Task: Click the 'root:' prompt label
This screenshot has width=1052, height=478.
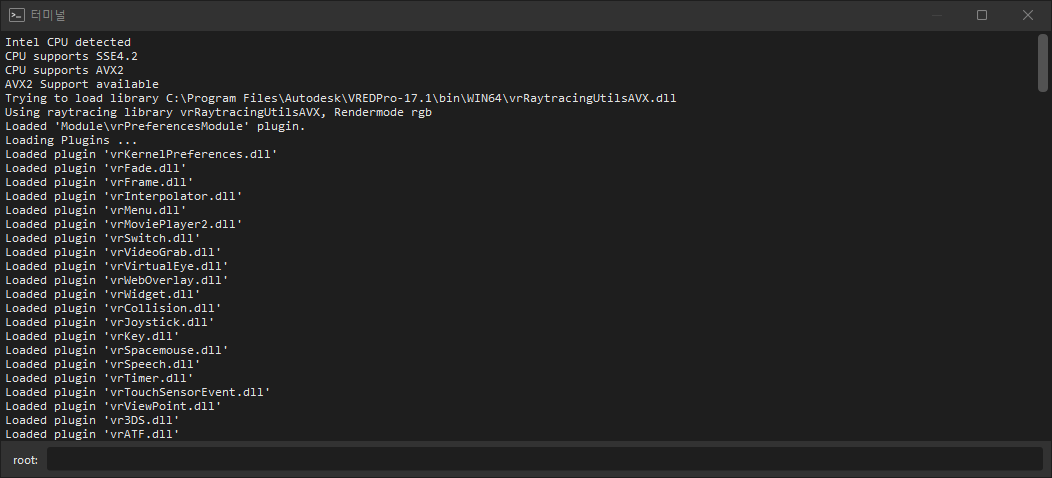Action: click(26, 459)
